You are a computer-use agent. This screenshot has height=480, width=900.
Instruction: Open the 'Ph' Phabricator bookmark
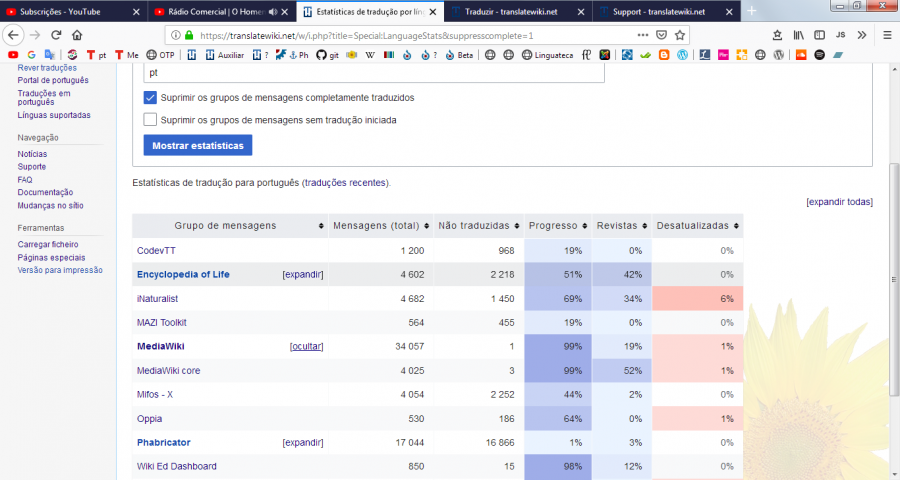pyautogui.click(x=298, y=55)
